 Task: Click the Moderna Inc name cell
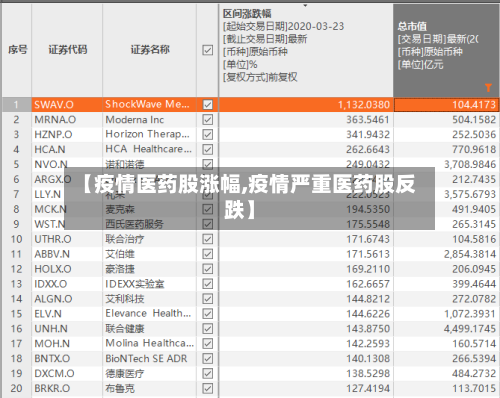click(x=150, y=120)
